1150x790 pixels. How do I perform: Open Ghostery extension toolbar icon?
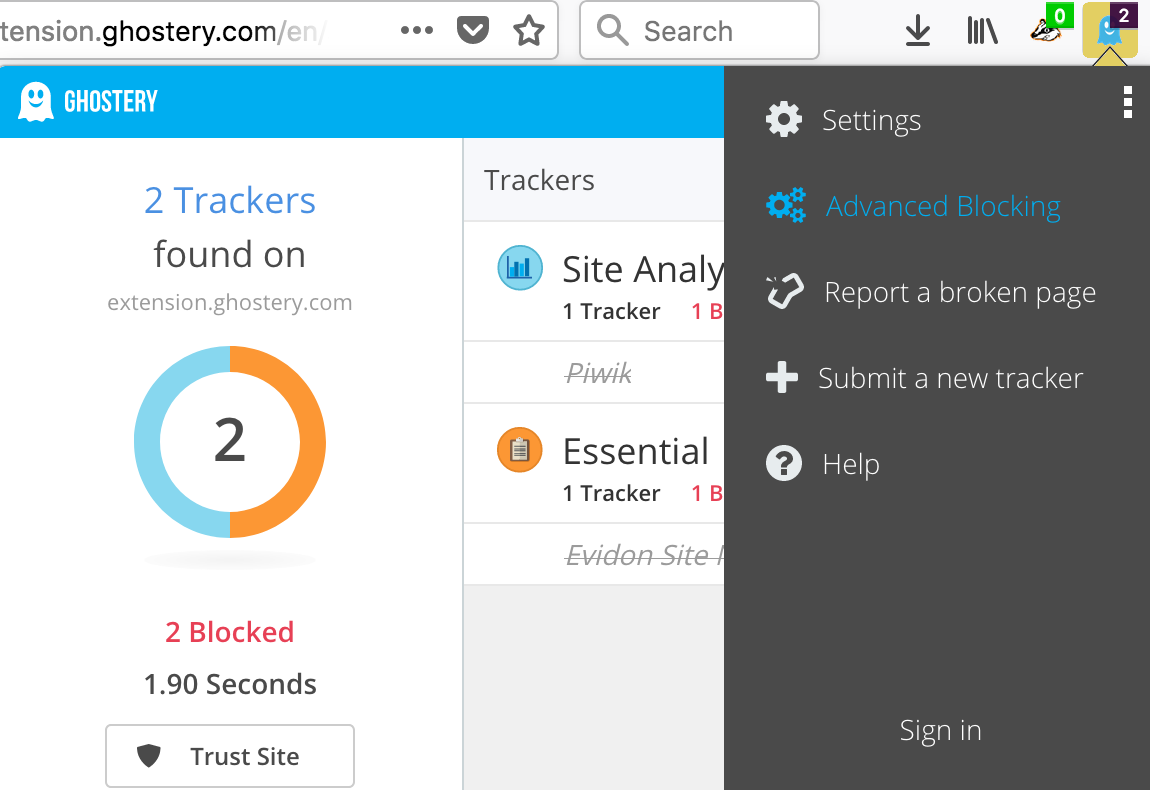(1109, 31)
